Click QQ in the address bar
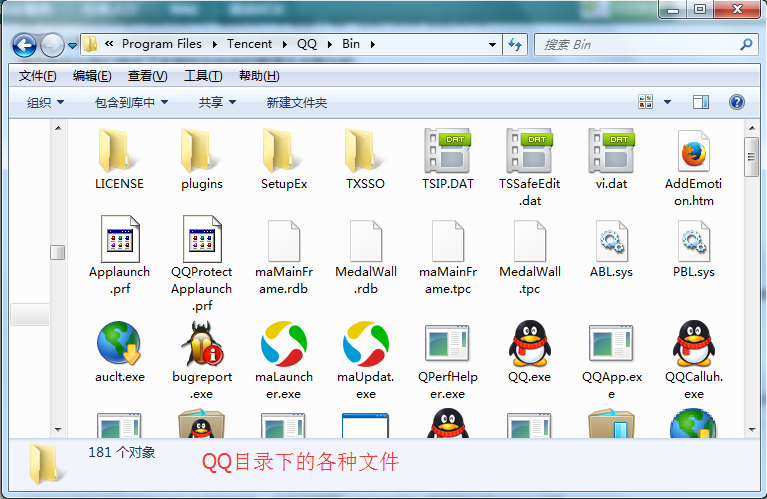 pyautogui.click(x=307, y=44)
